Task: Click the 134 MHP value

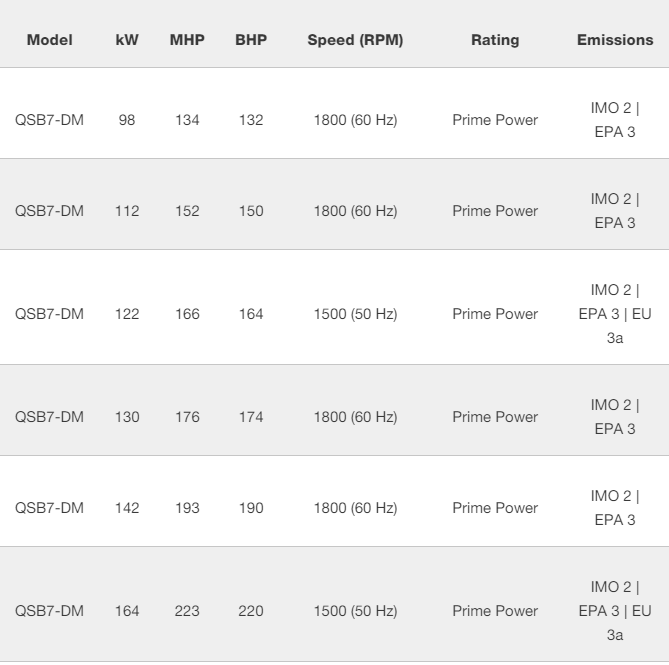Action: point(187,120)
